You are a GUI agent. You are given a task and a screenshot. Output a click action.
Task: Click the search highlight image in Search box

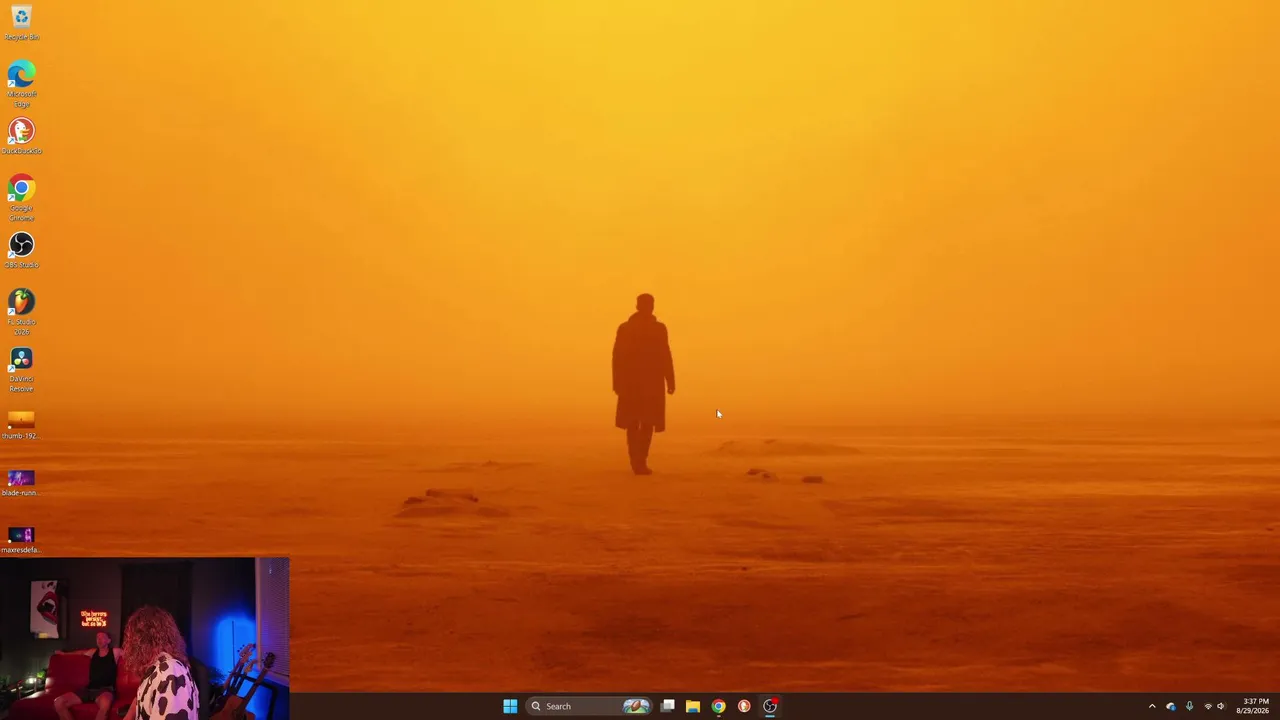pyautogui.click(x=636, y=706)
